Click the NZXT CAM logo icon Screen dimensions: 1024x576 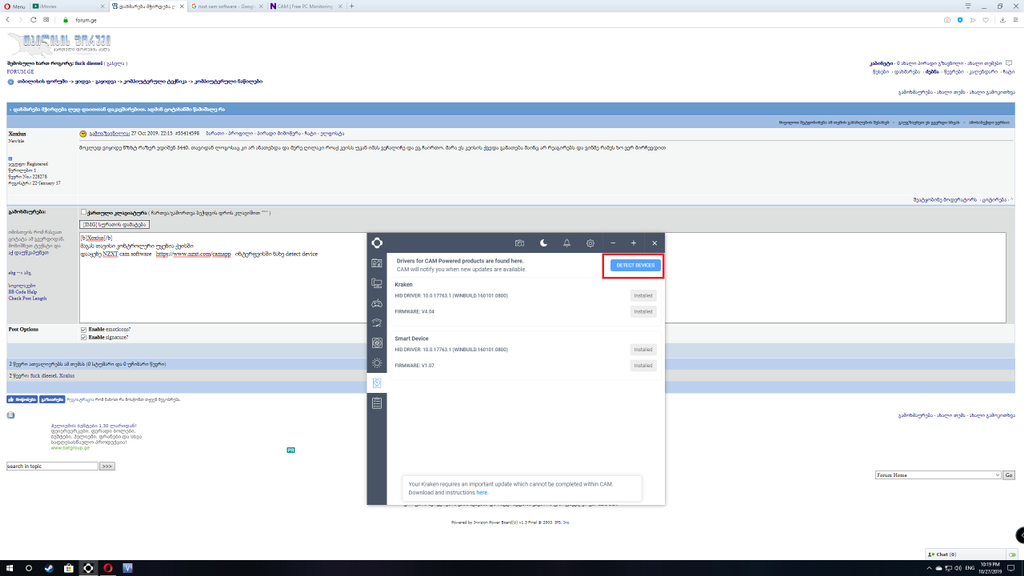377,243
